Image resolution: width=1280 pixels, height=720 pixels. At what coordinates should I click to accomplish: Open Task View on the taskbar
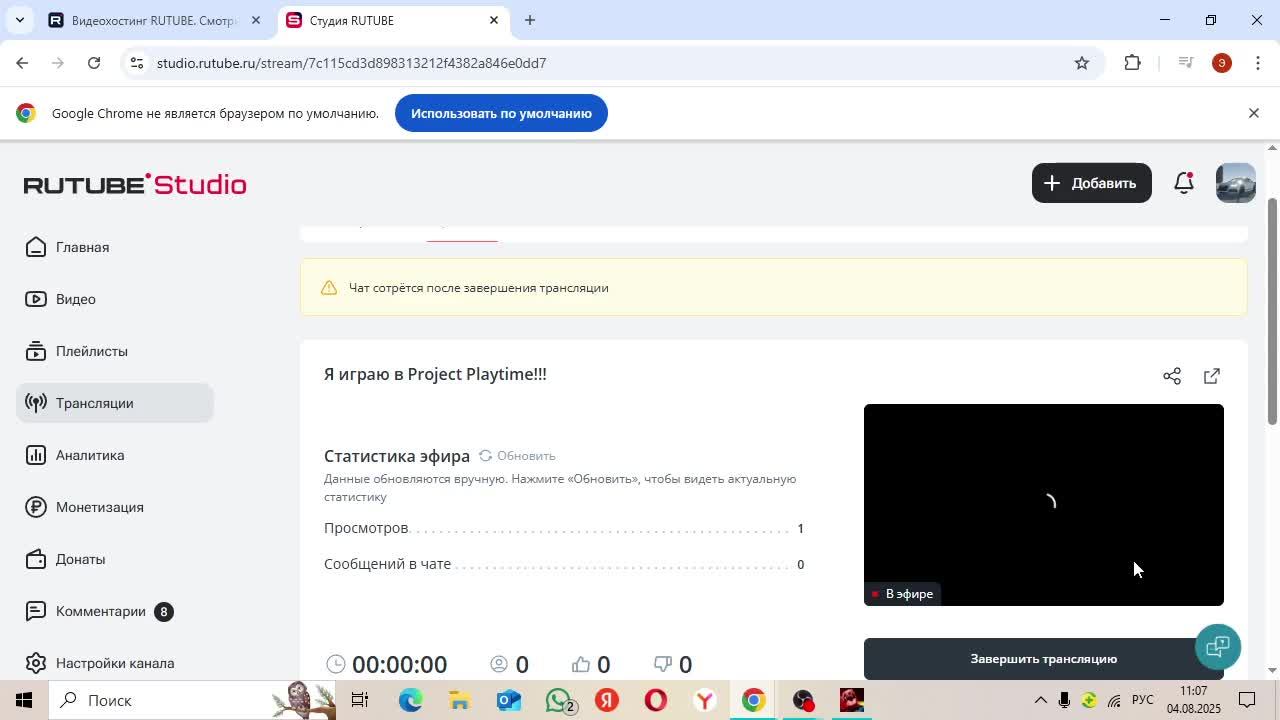pyautogui.click(x=360, y=700)
